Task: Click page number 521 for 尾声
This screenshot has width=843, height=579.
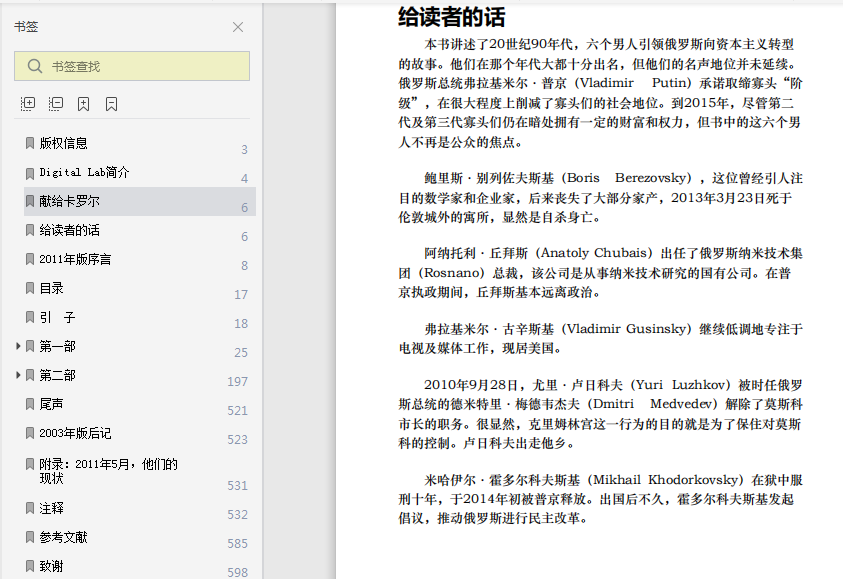Action: point(238,411)
